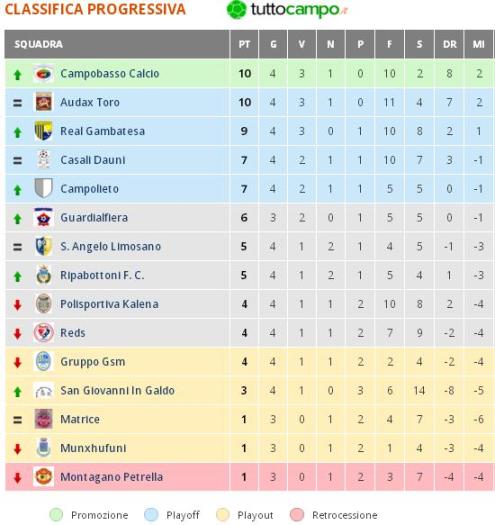Open San Giovanni In Galdo link
The image size is (495, 525).
coord(117,390)
